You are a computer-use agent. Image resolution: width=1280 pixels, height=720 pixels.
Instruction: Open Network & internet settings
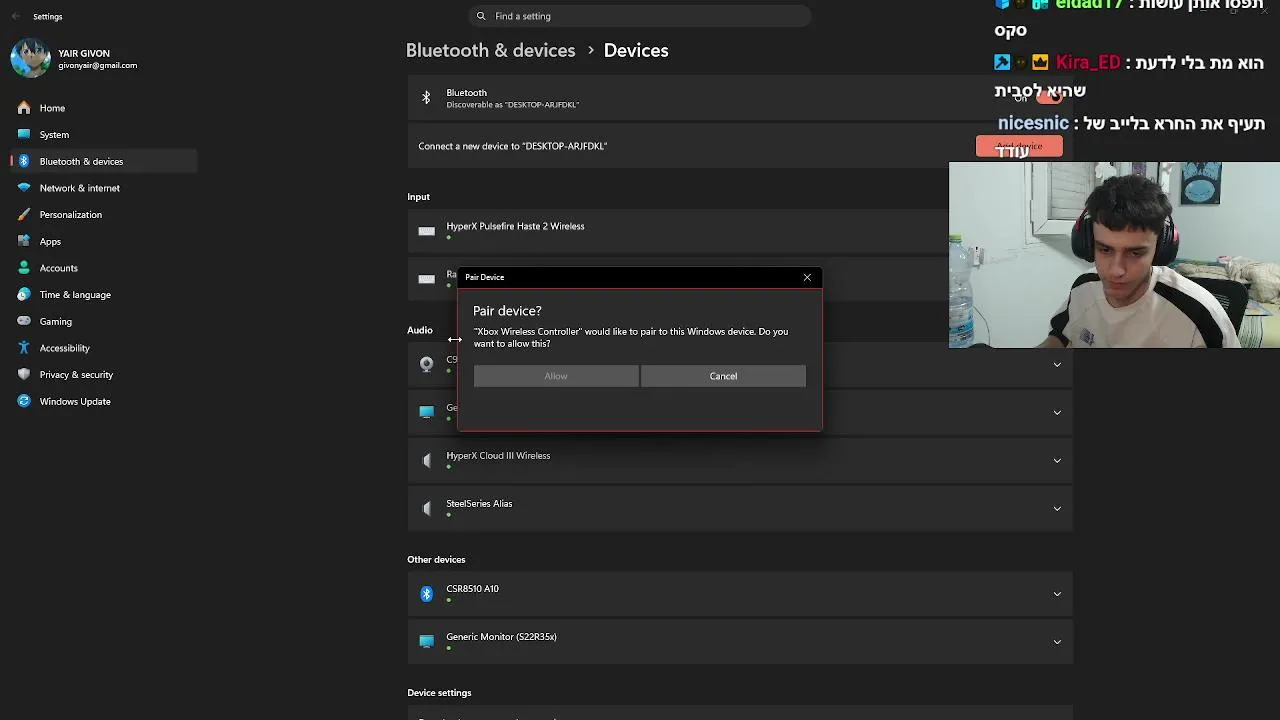[x=79, y=188]
